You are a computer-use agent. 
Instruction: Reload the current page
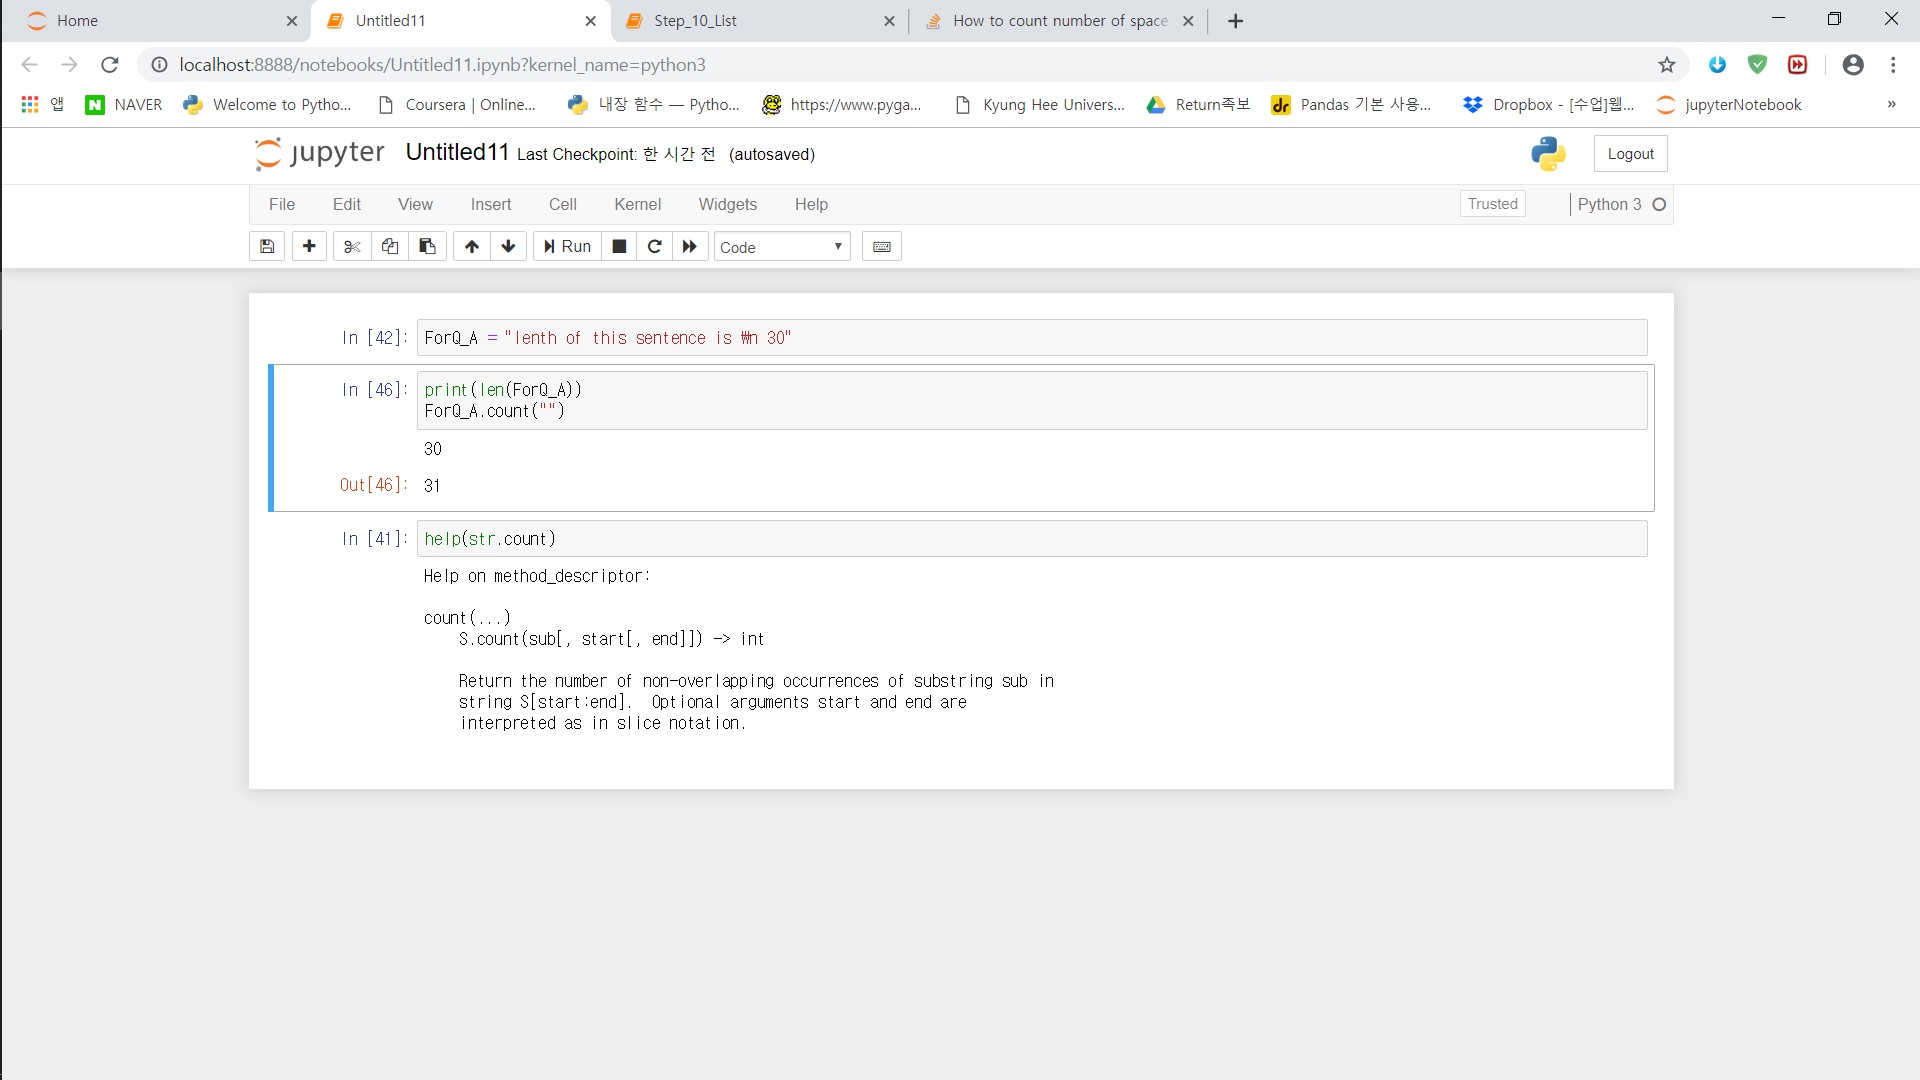110,65
